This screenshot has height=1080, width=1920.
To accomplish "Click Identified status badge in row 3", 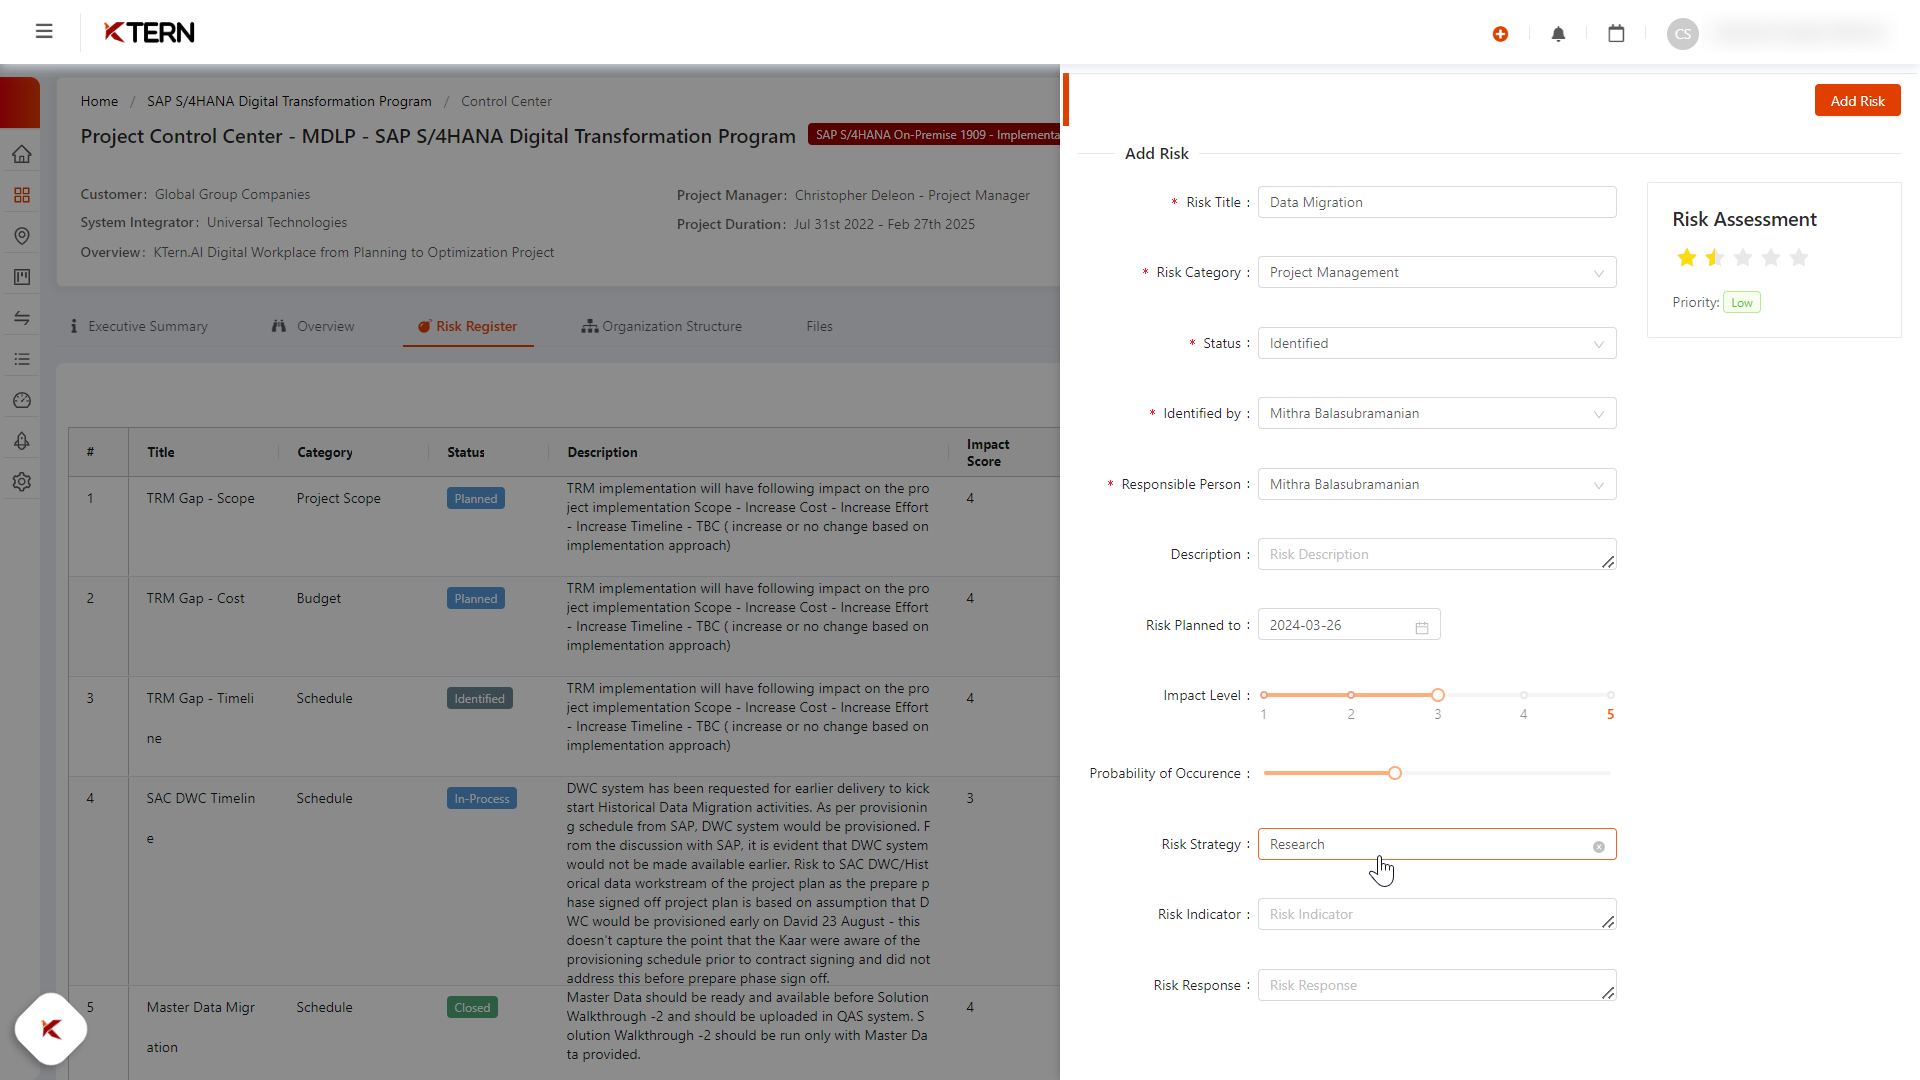I will tap(479, 700).
